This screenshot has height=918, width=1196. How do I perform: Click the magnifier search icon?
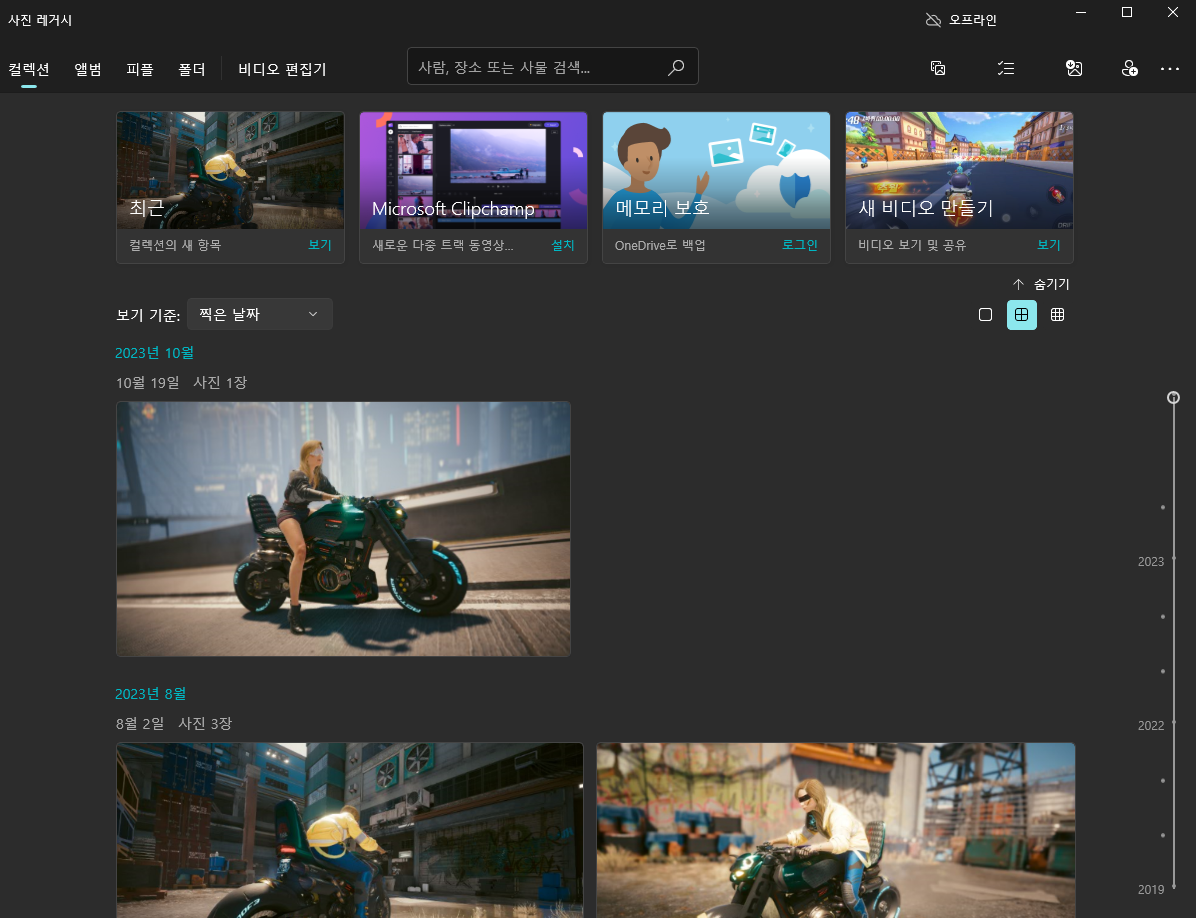tap(676, 68)
